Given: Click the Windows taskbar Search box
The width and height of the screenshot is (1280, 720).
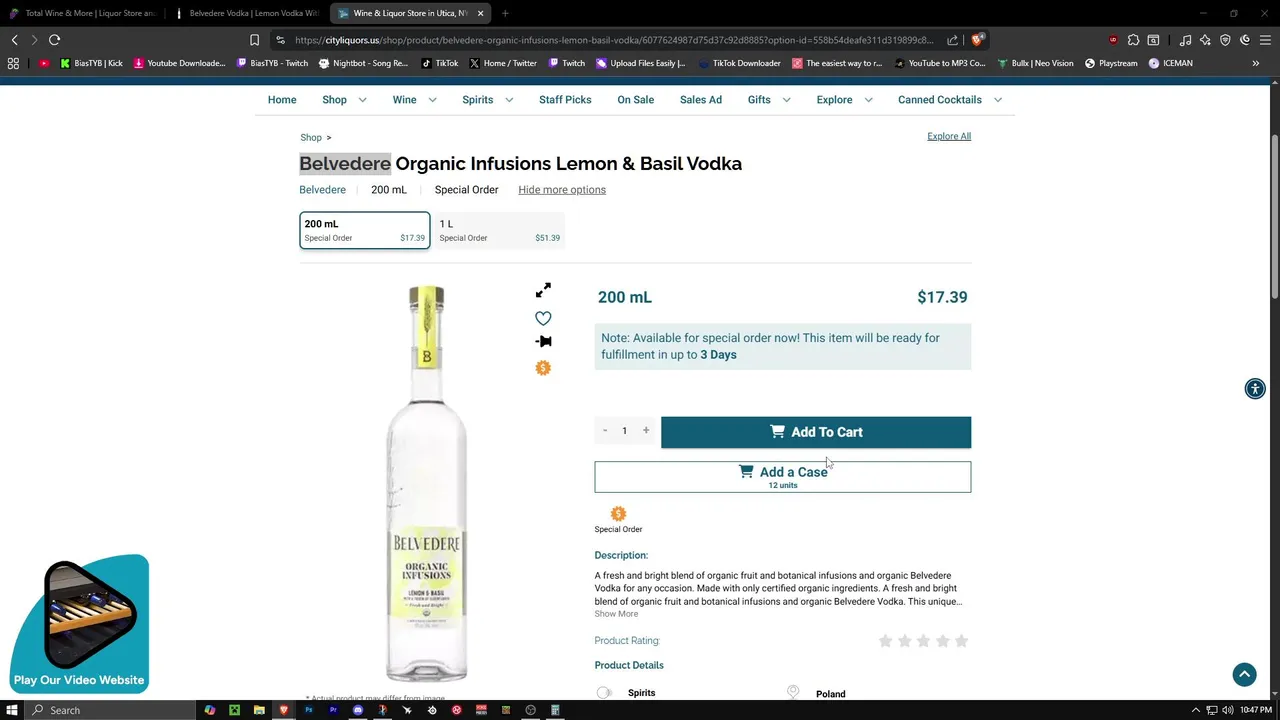Looking at the screenshot, I should 100,710.
